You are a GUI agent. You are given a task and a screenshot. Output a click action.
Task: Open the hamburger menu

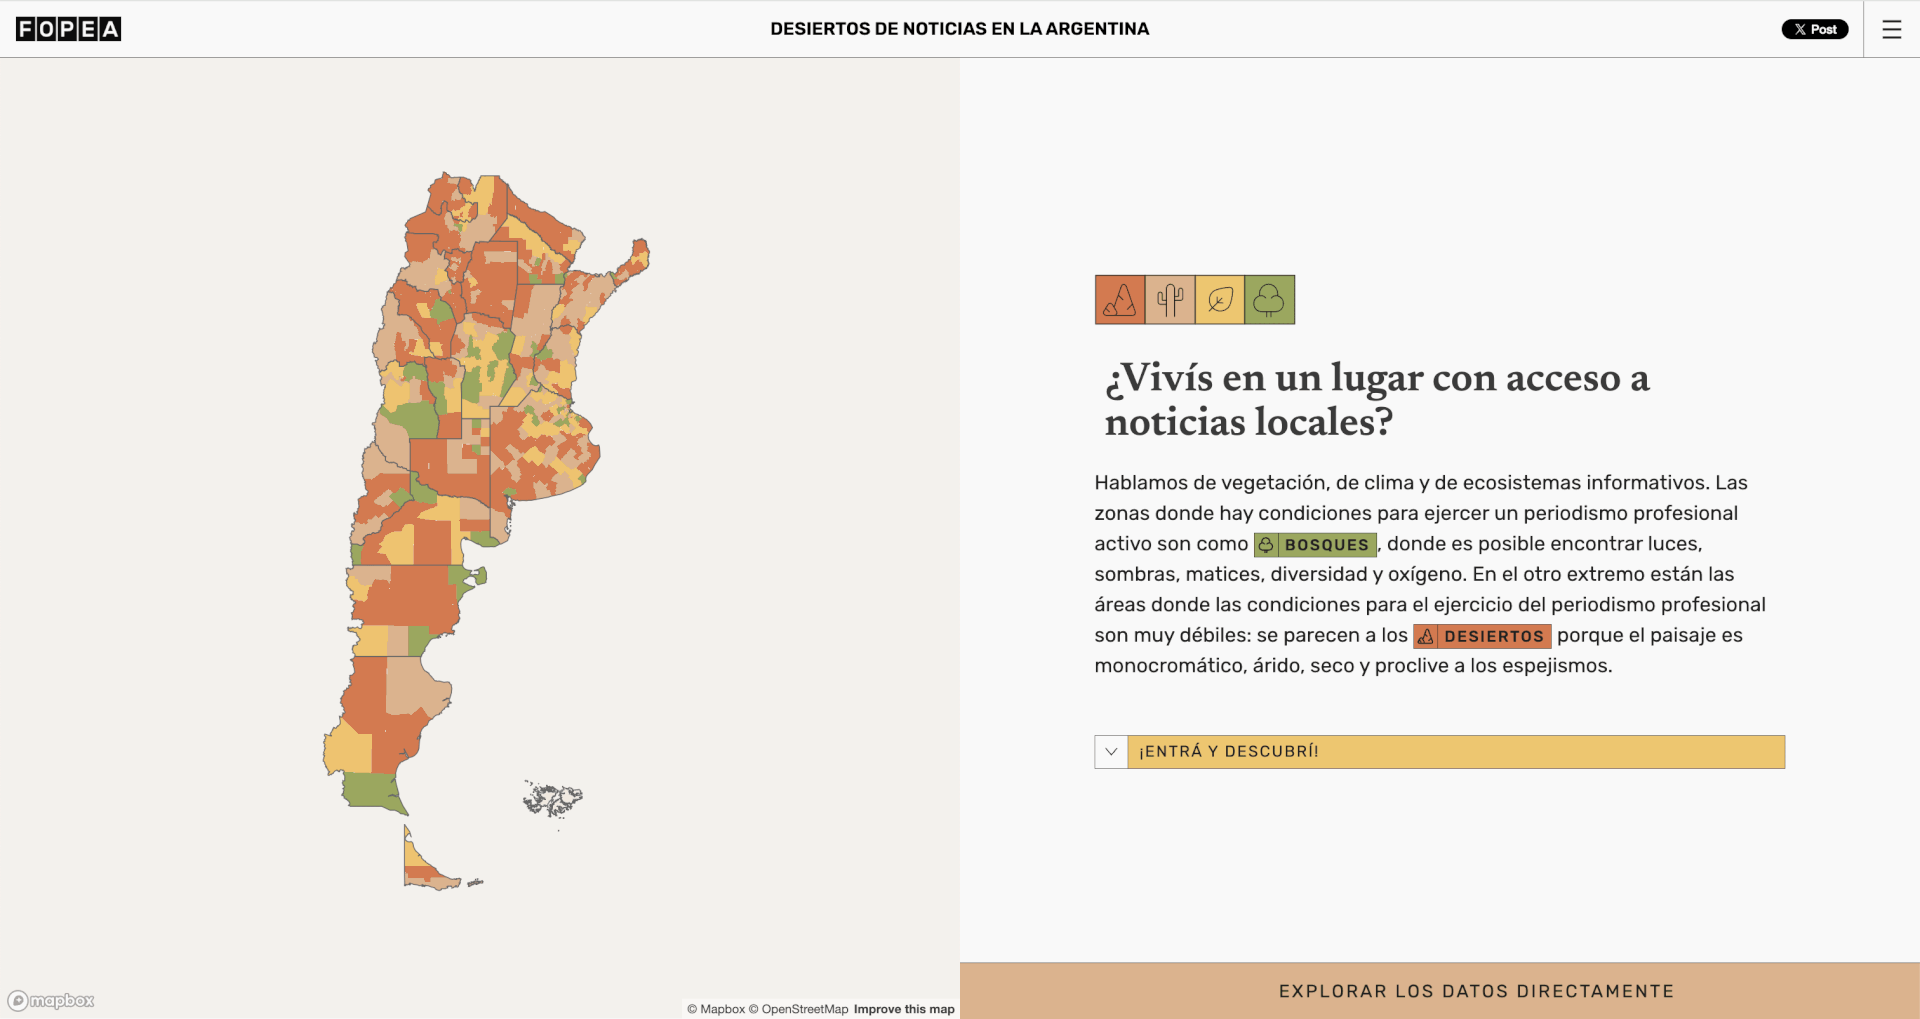(x=1891, y=29)
